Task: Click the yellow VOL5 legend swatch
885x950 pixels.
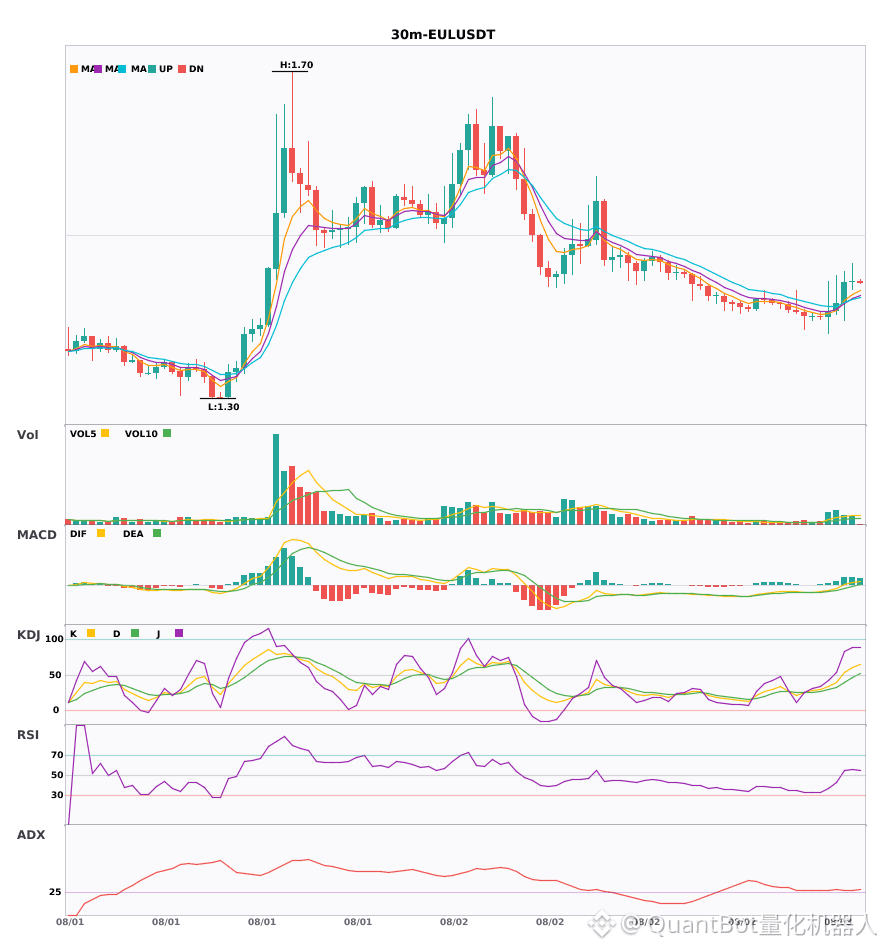Action: (105, 433)
